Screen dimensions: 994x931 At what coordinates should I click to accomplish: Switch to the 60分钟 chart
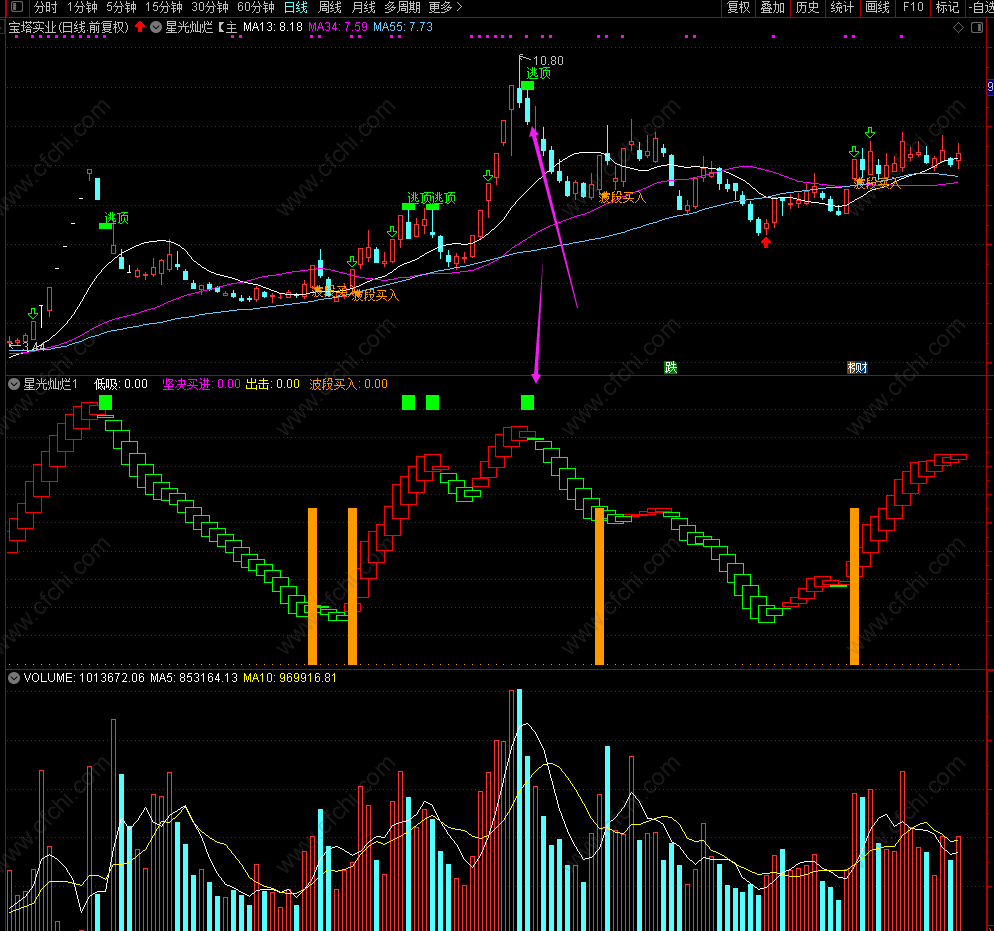(255, 8)
